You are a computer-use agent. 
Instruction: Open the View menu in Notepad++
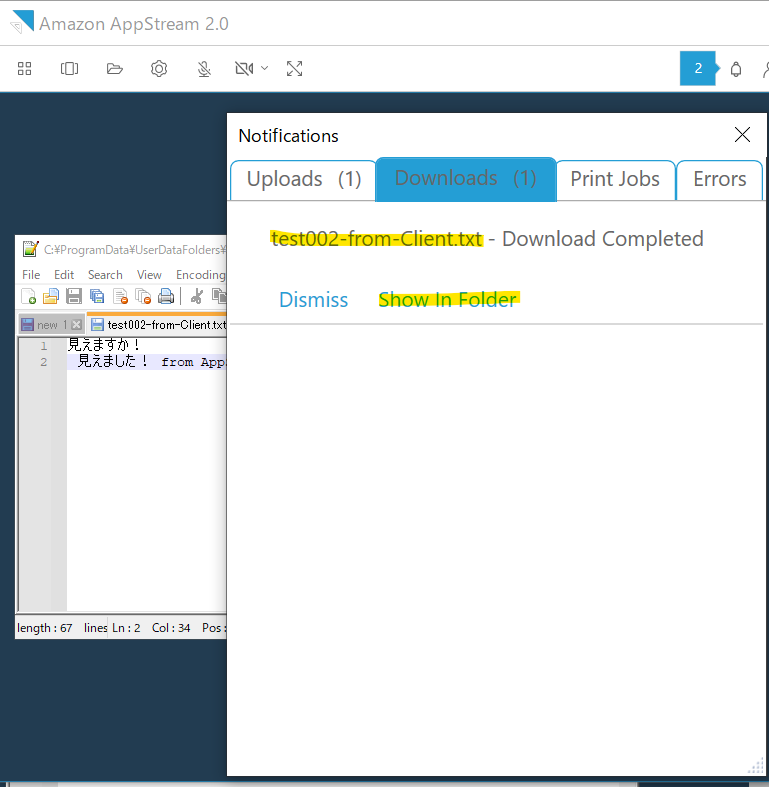149,275
